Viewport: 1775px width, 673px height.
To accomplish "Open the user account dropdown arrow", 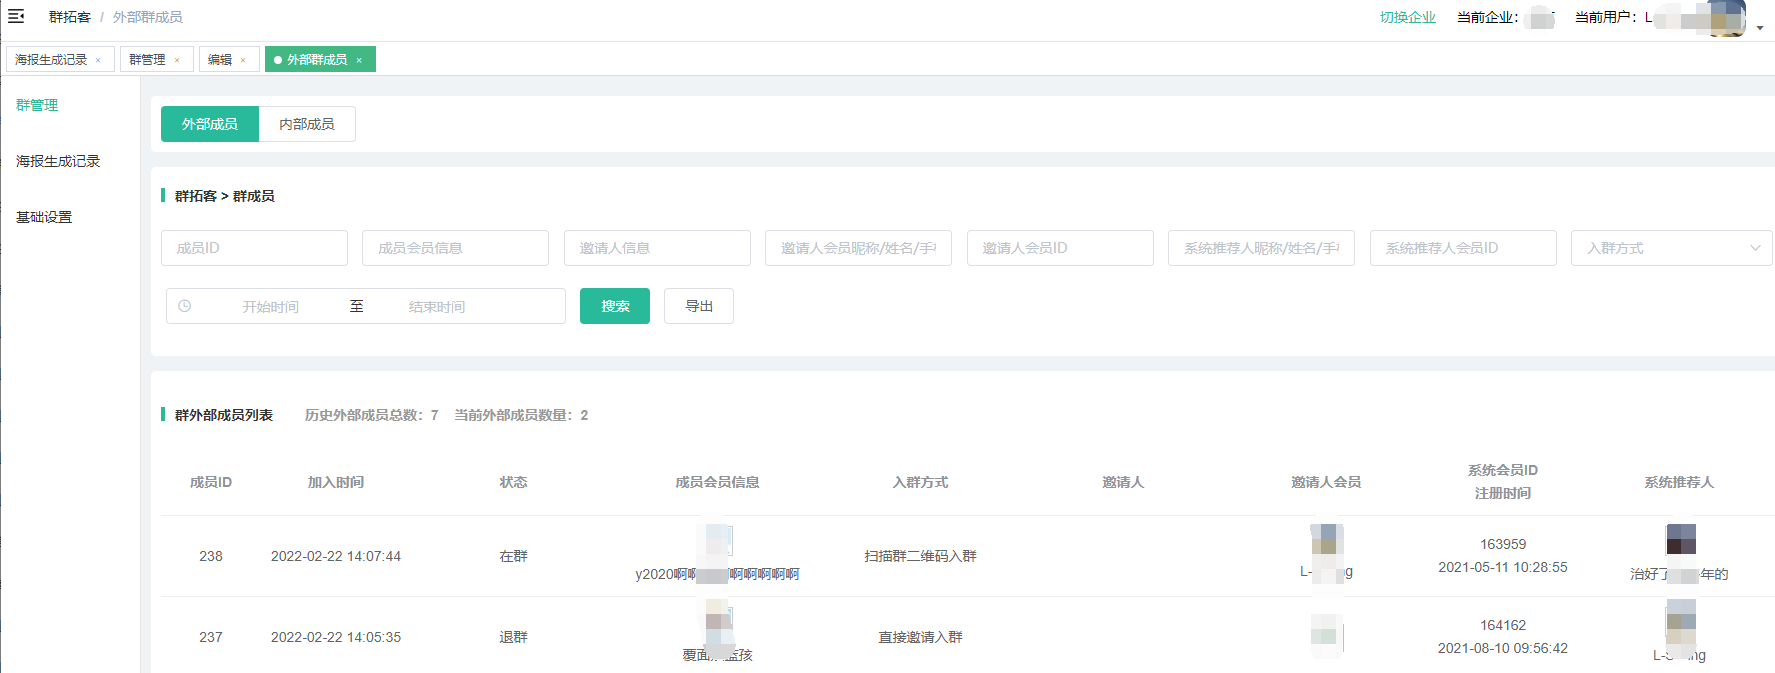I will [x=1759, y=28].
